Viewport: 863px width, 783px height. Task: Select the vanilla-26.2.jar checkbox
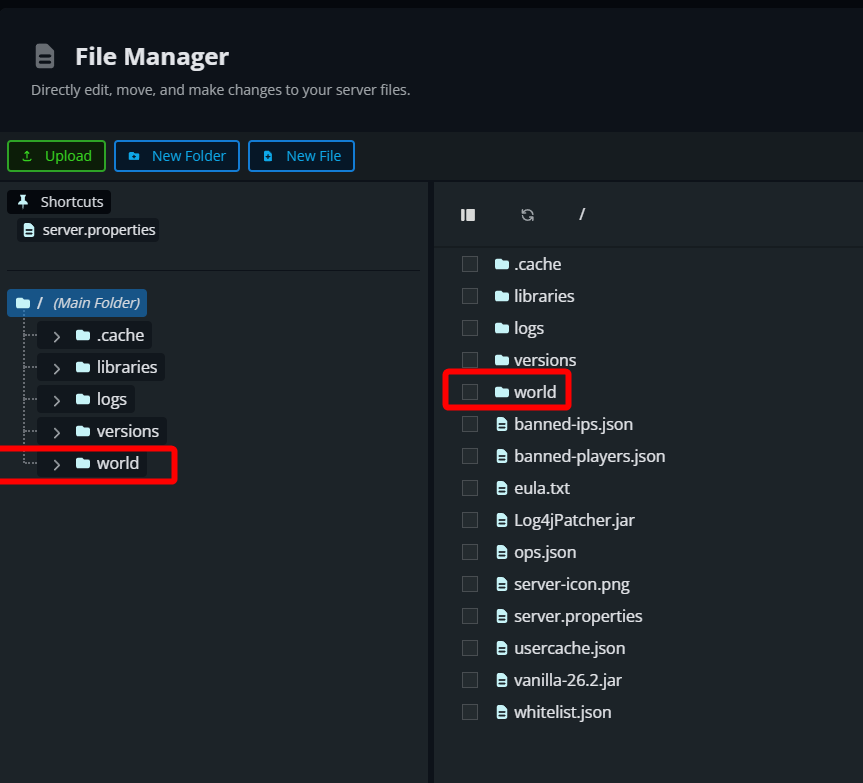[469, 680]
